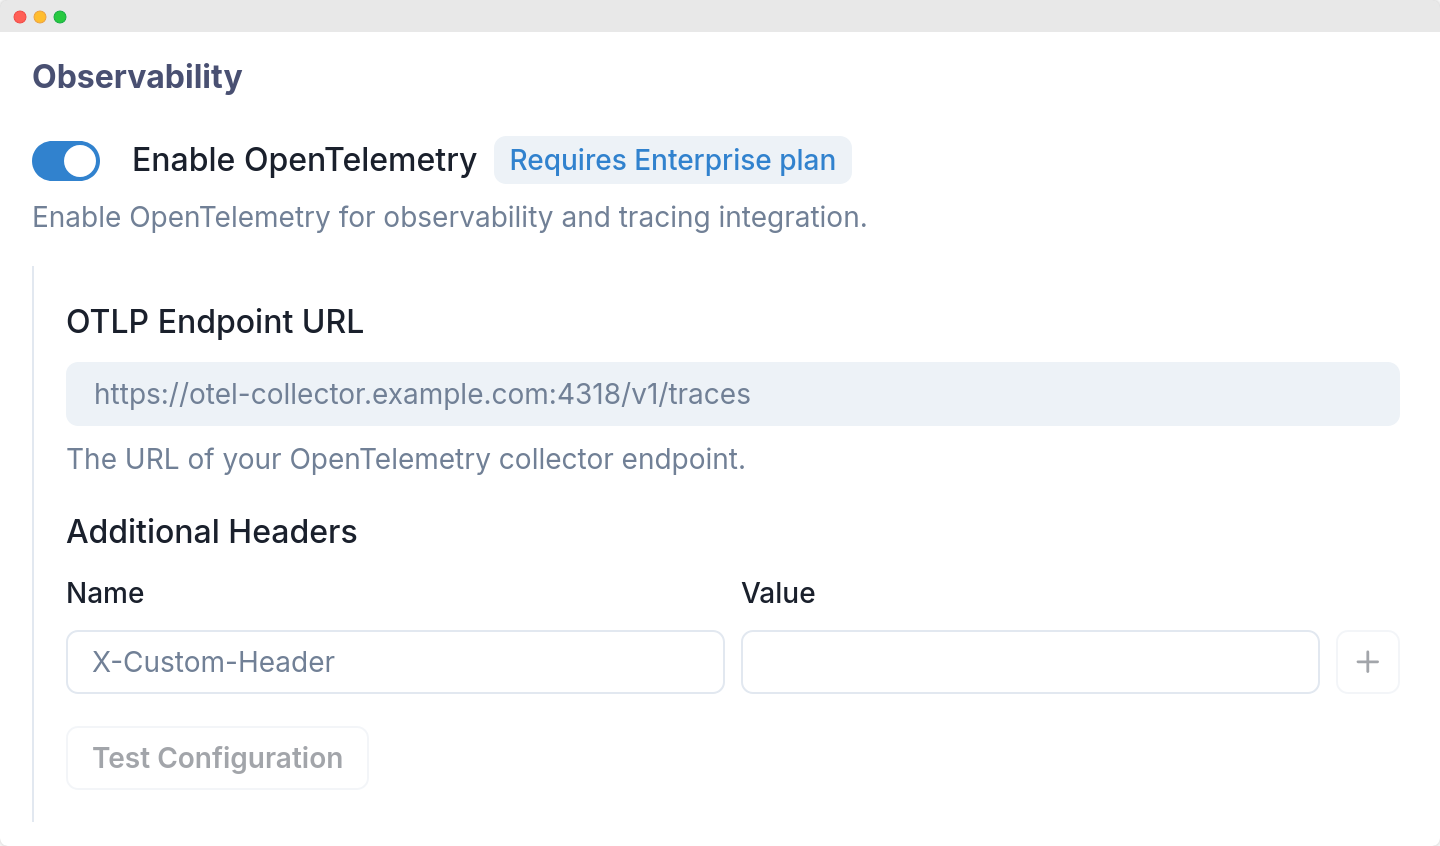The width and height of the screenshot is (1440, 846).
Task: Click the add header plus icon
Action: 1368,662
